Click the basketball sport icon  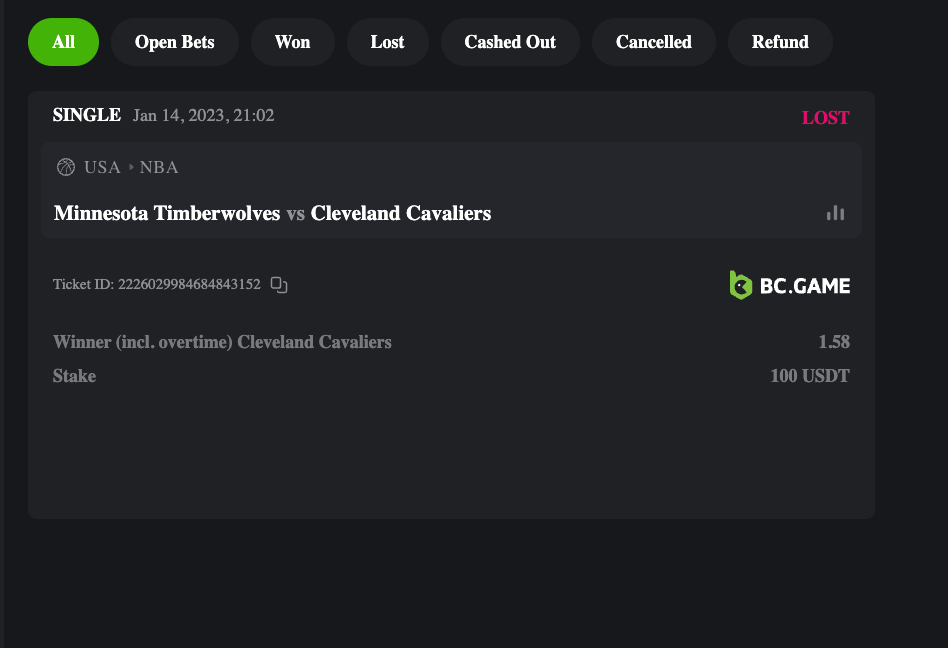66,167
